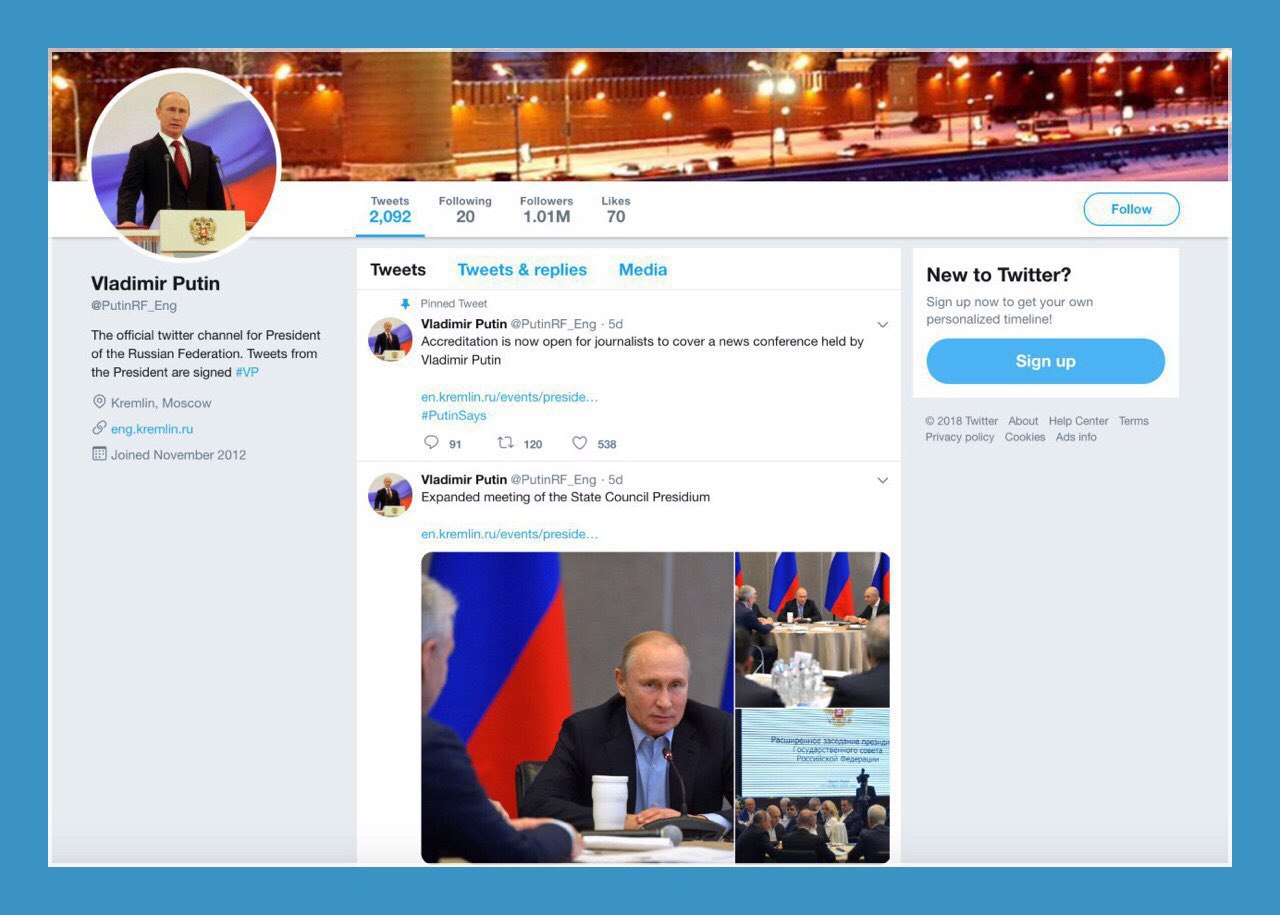Image resolution: width=1280 pixels, height=915 pixels.
Task: Click the pushpin icon beside Pinned Tweet
Action: (405, 303)
